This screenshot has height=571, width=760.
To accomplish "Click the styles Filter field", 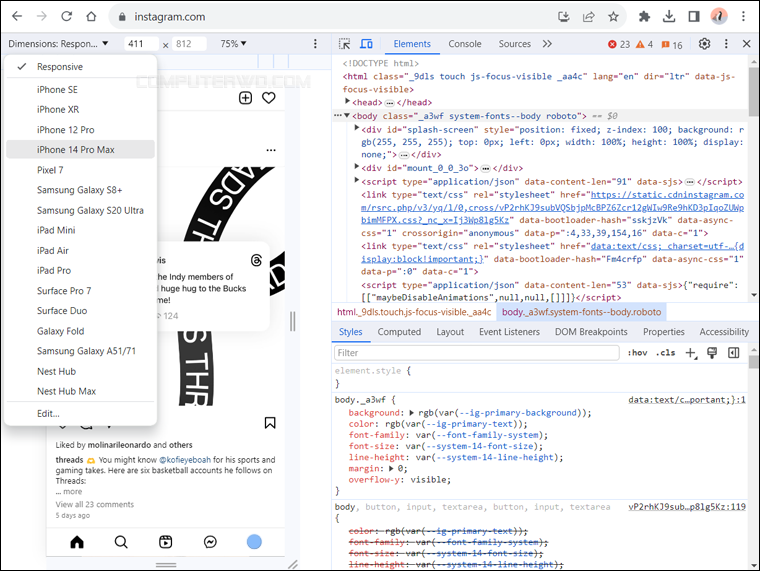I will click(x=476, y=353).
